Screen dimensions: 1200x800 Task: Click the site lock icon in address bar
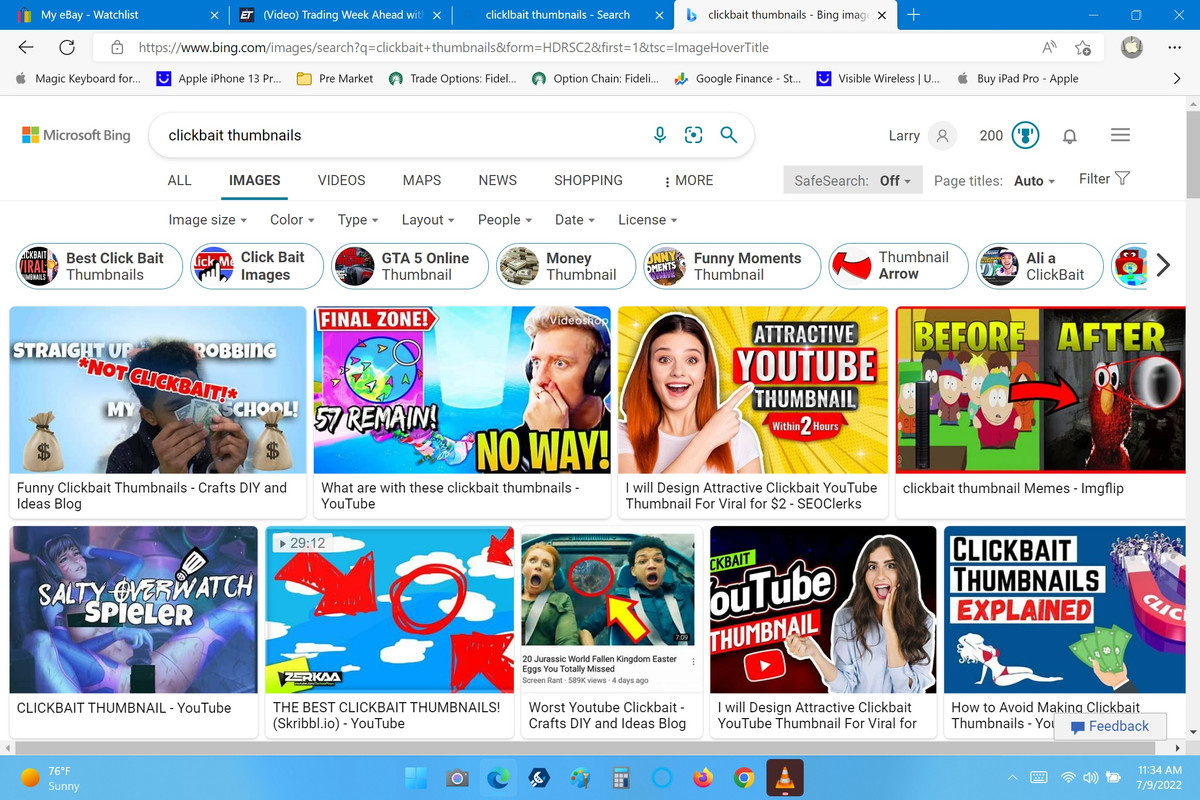[117, 47]
